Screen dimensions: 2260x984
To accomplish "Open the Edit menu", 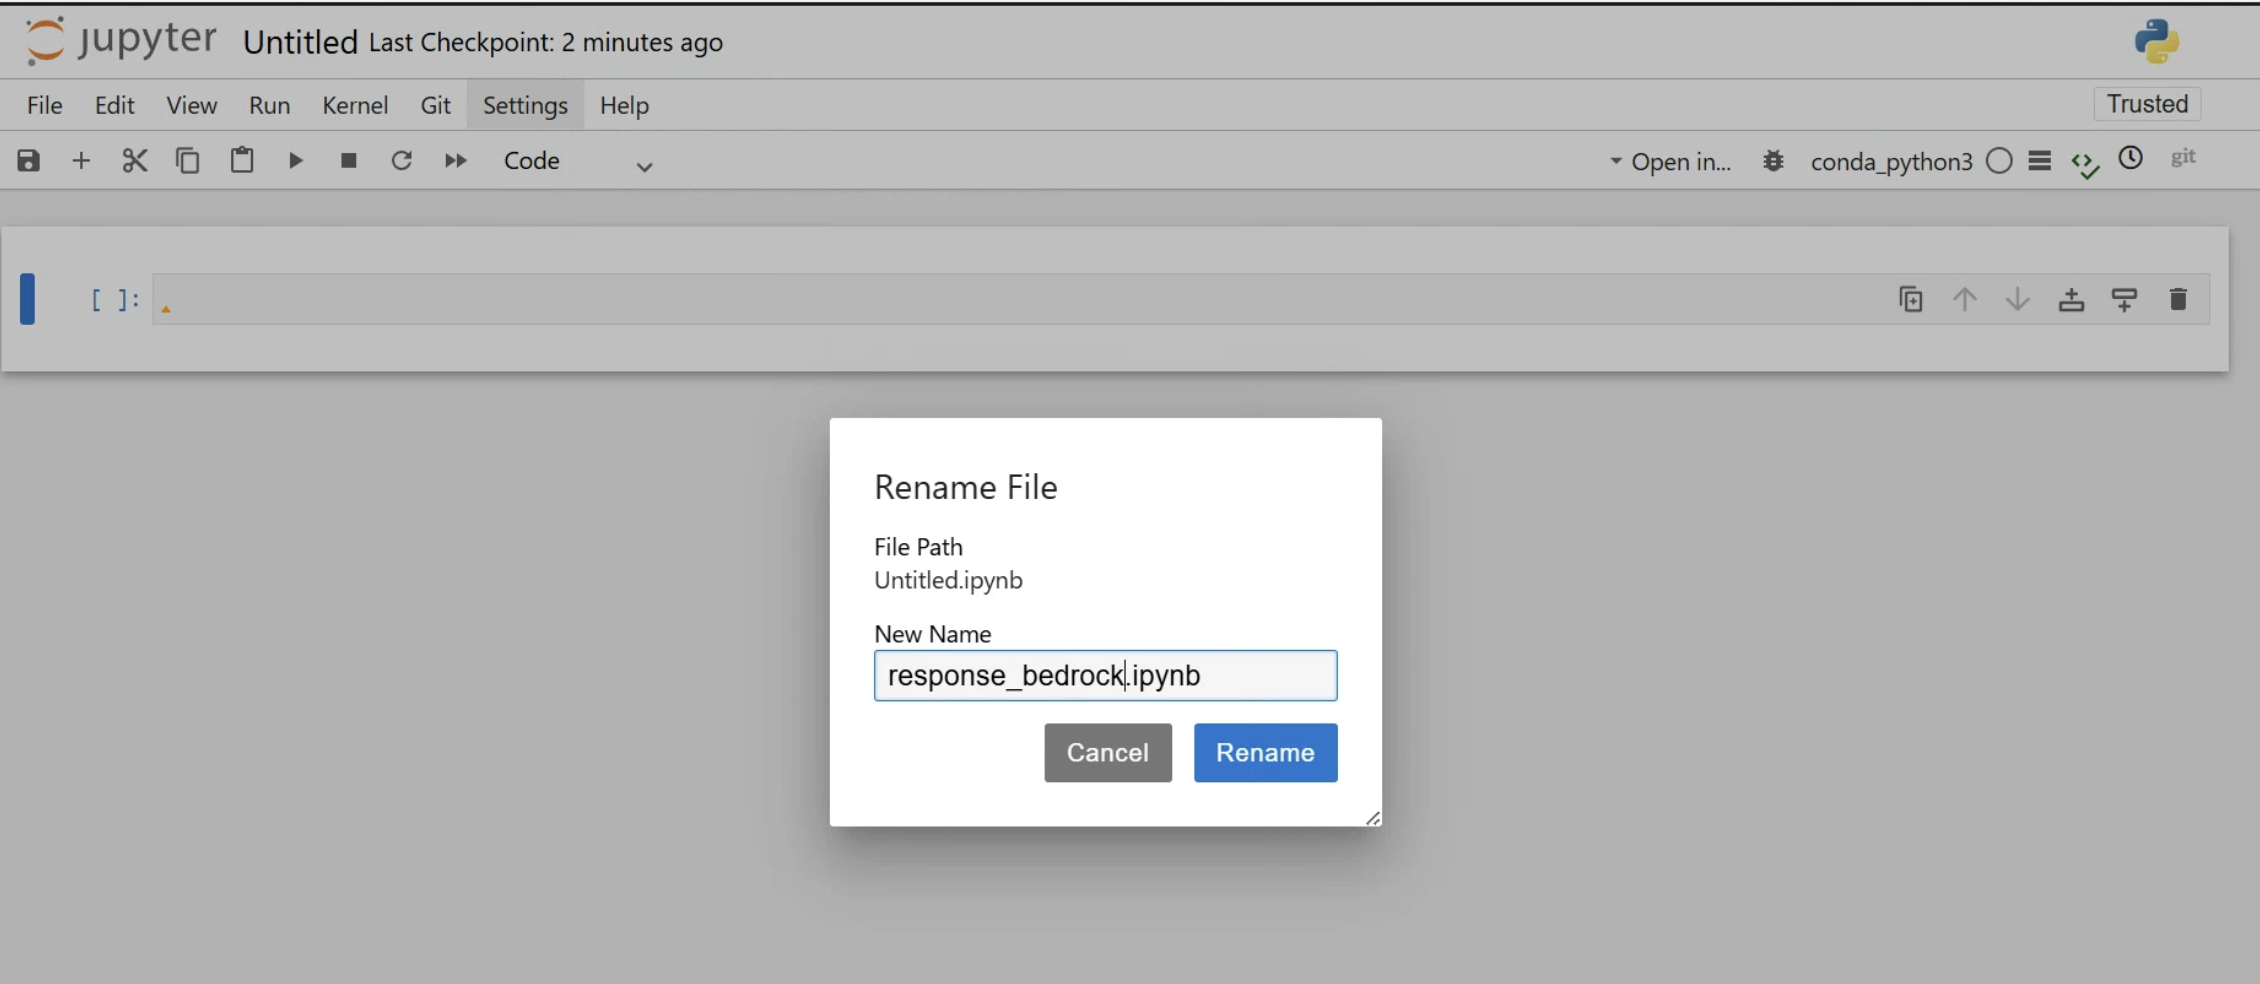I will tap(115, 105).
